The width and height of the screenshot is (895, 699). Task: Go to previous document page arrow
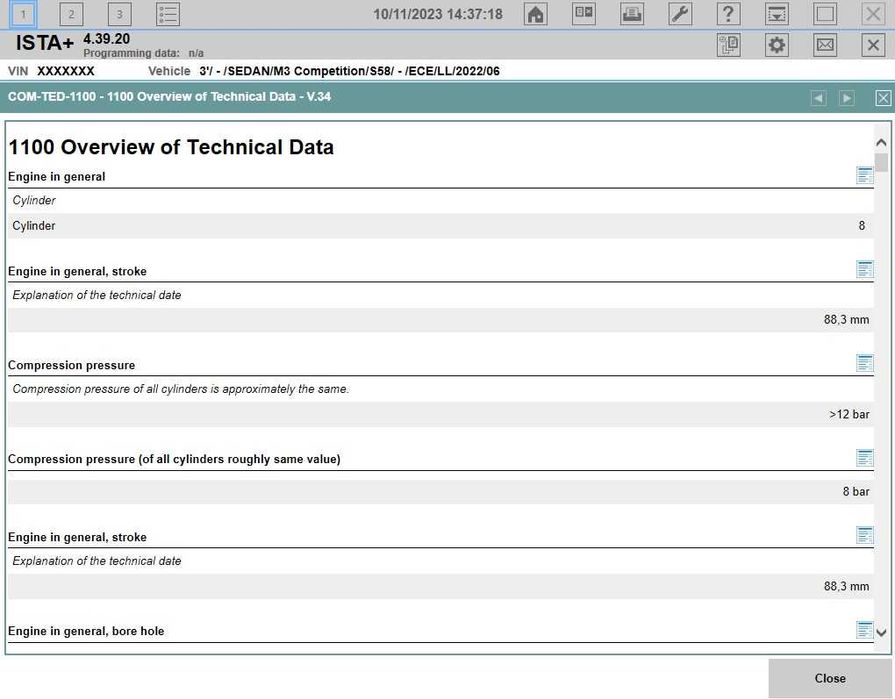(819, 98)
